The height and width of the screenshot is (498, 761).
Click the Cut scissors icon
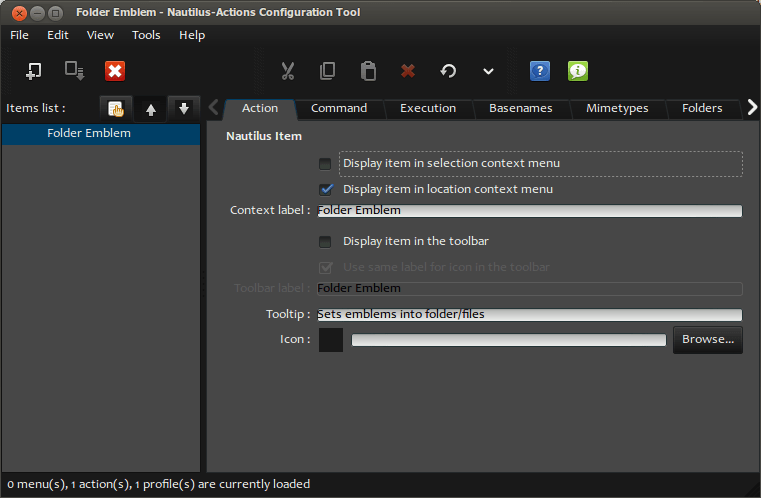pyautogui.click(x=288, y=71)
